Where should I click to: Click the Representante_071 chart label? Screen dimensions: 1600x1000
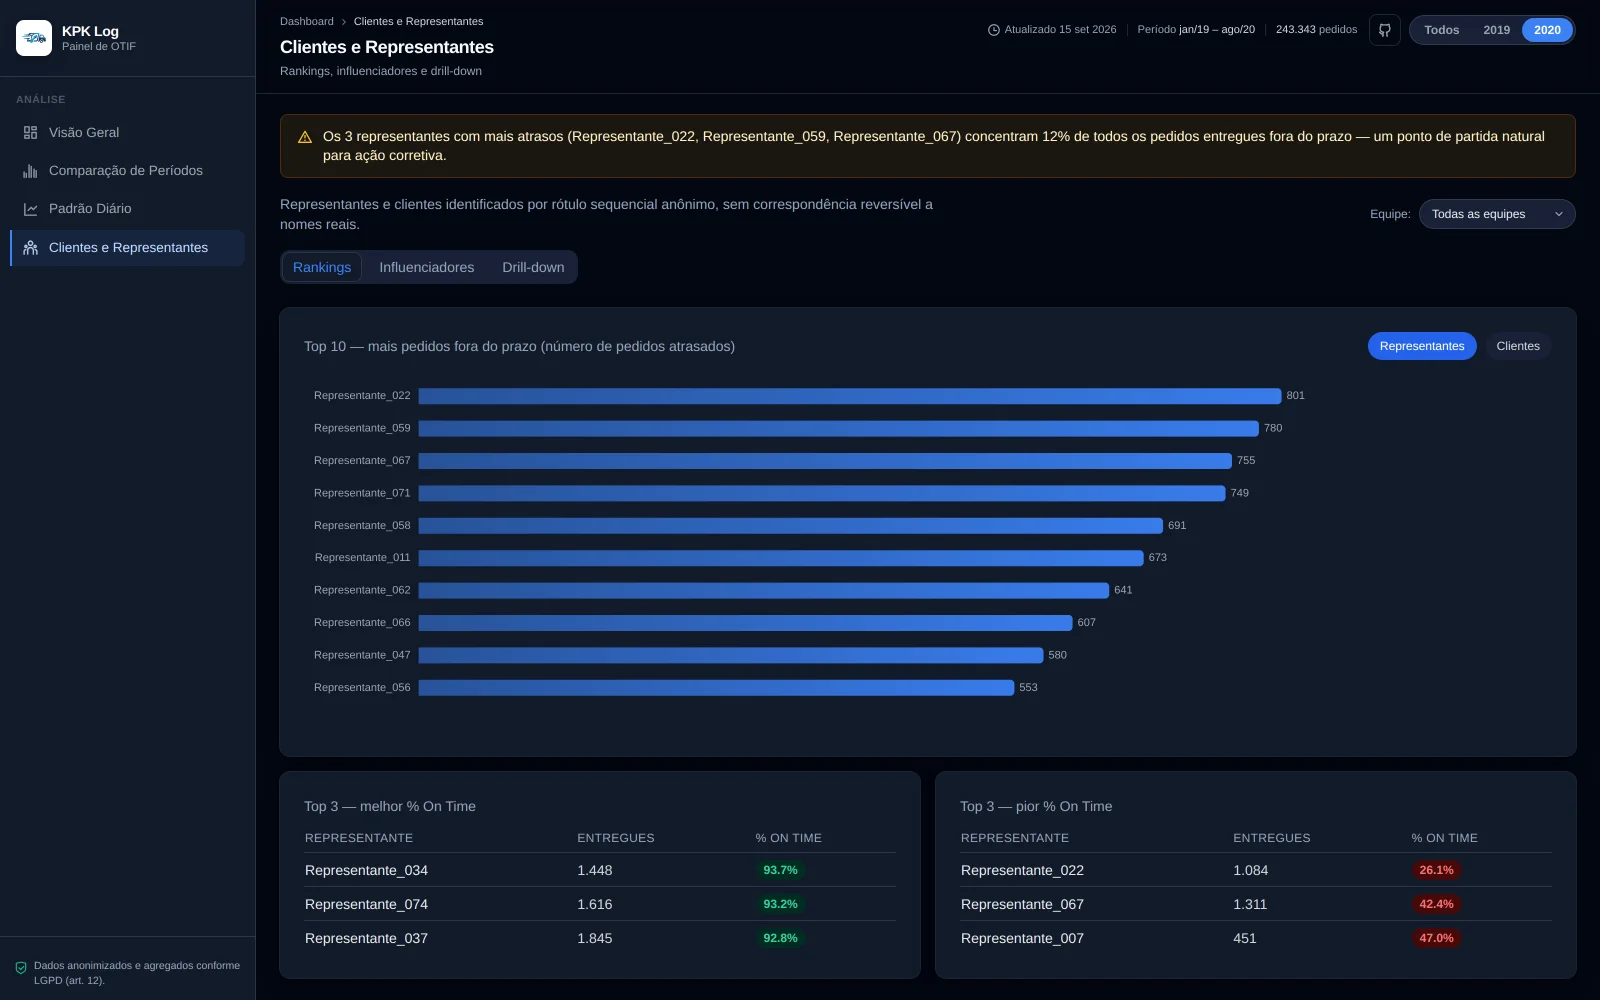pos(362,493)
